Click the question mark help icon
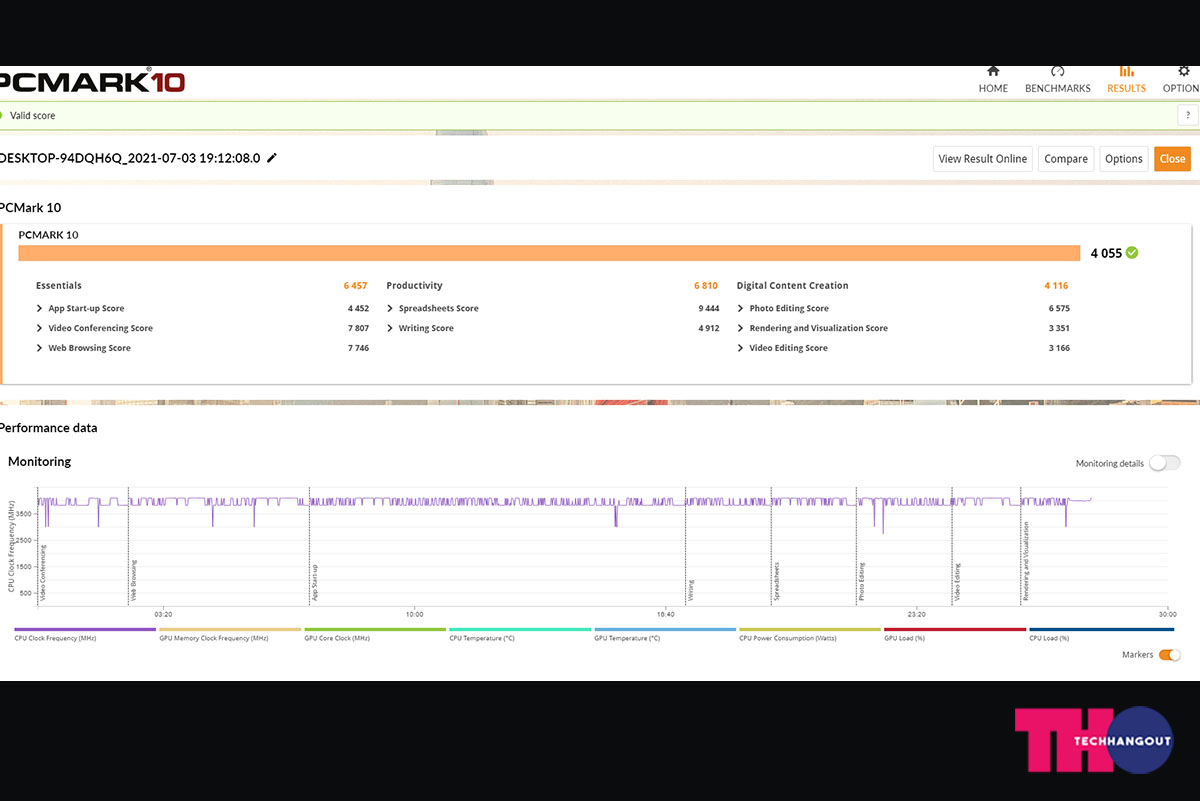This screenshot has height=801, width=1200. [1188, 116]
